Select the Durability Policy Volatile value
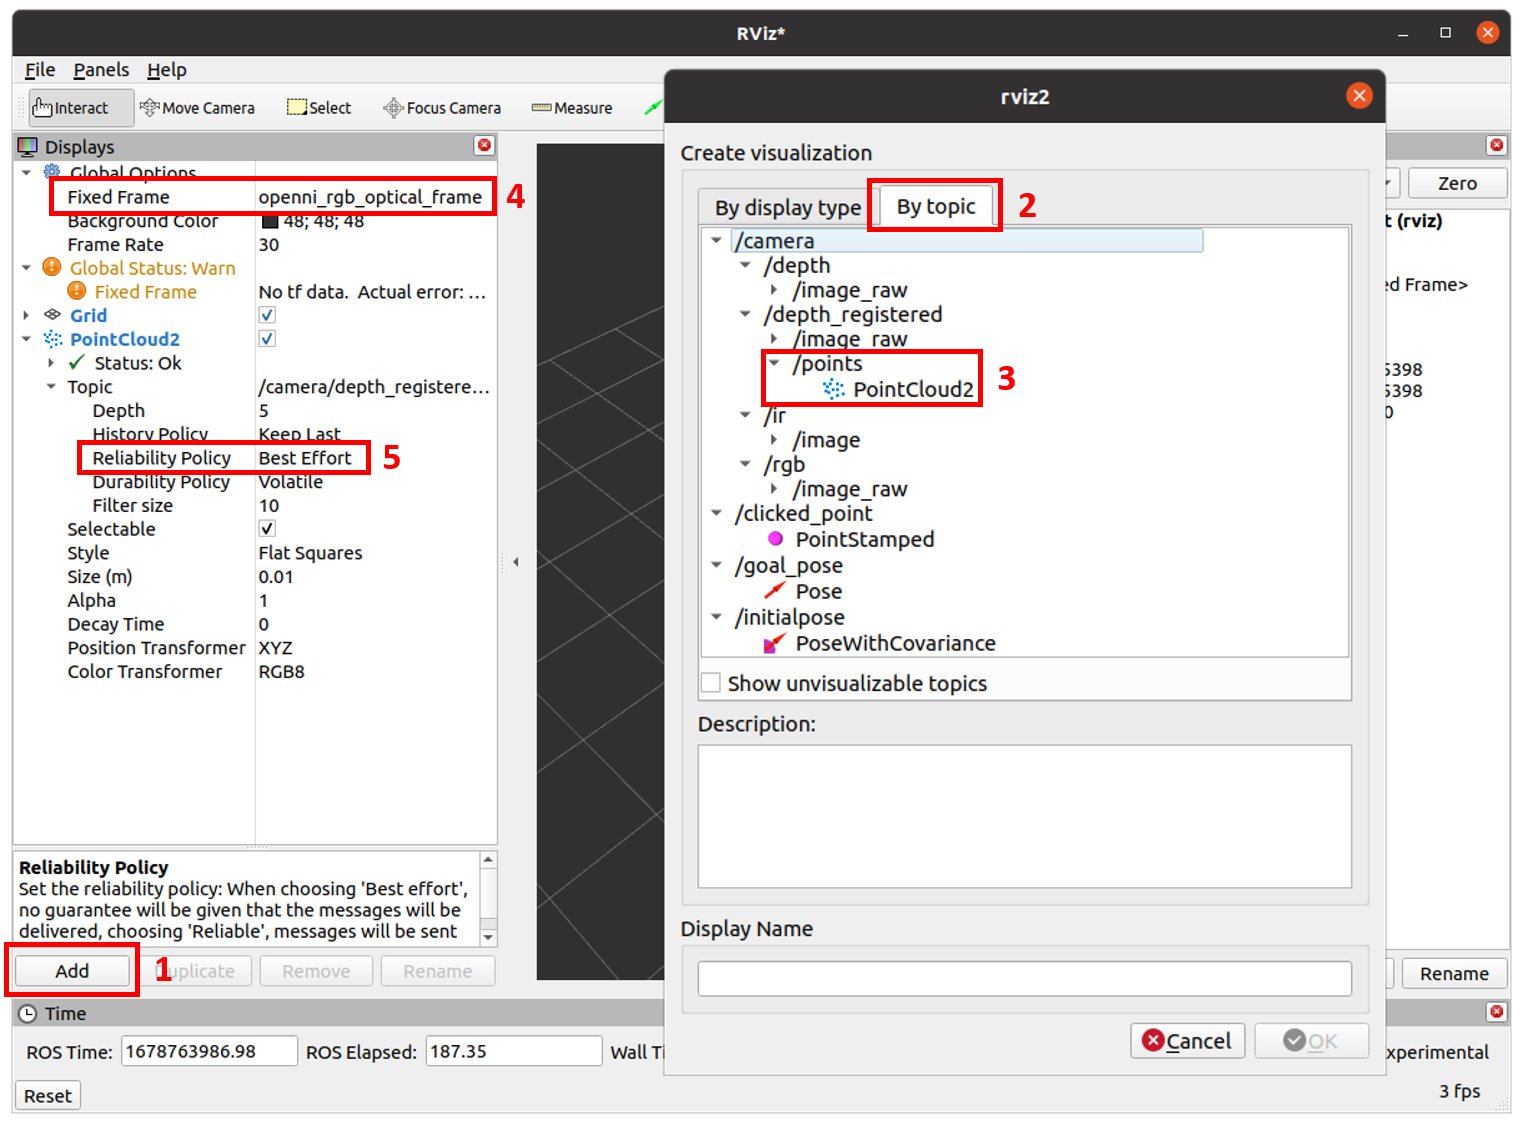 point(291,482)
